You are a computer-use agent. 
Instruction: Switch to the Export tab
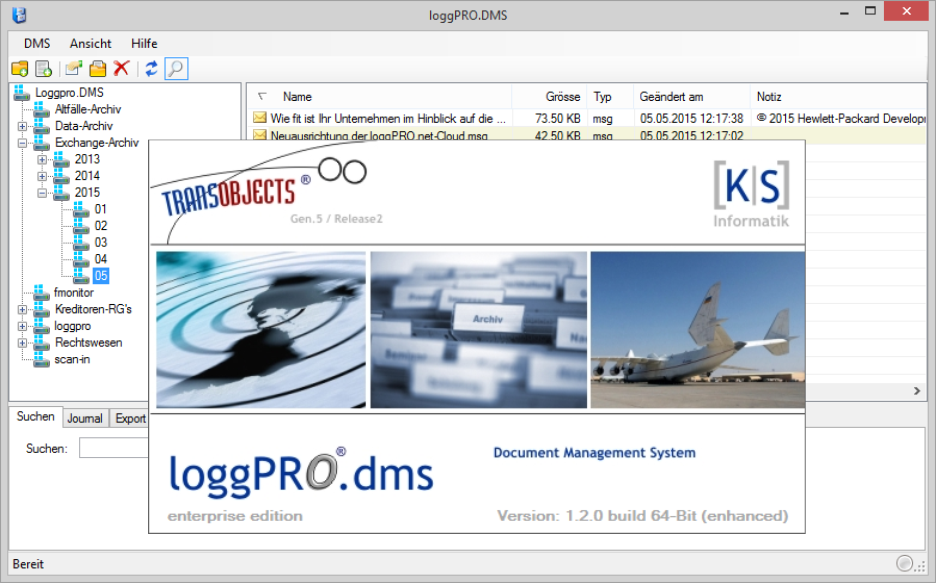(130, 418)
